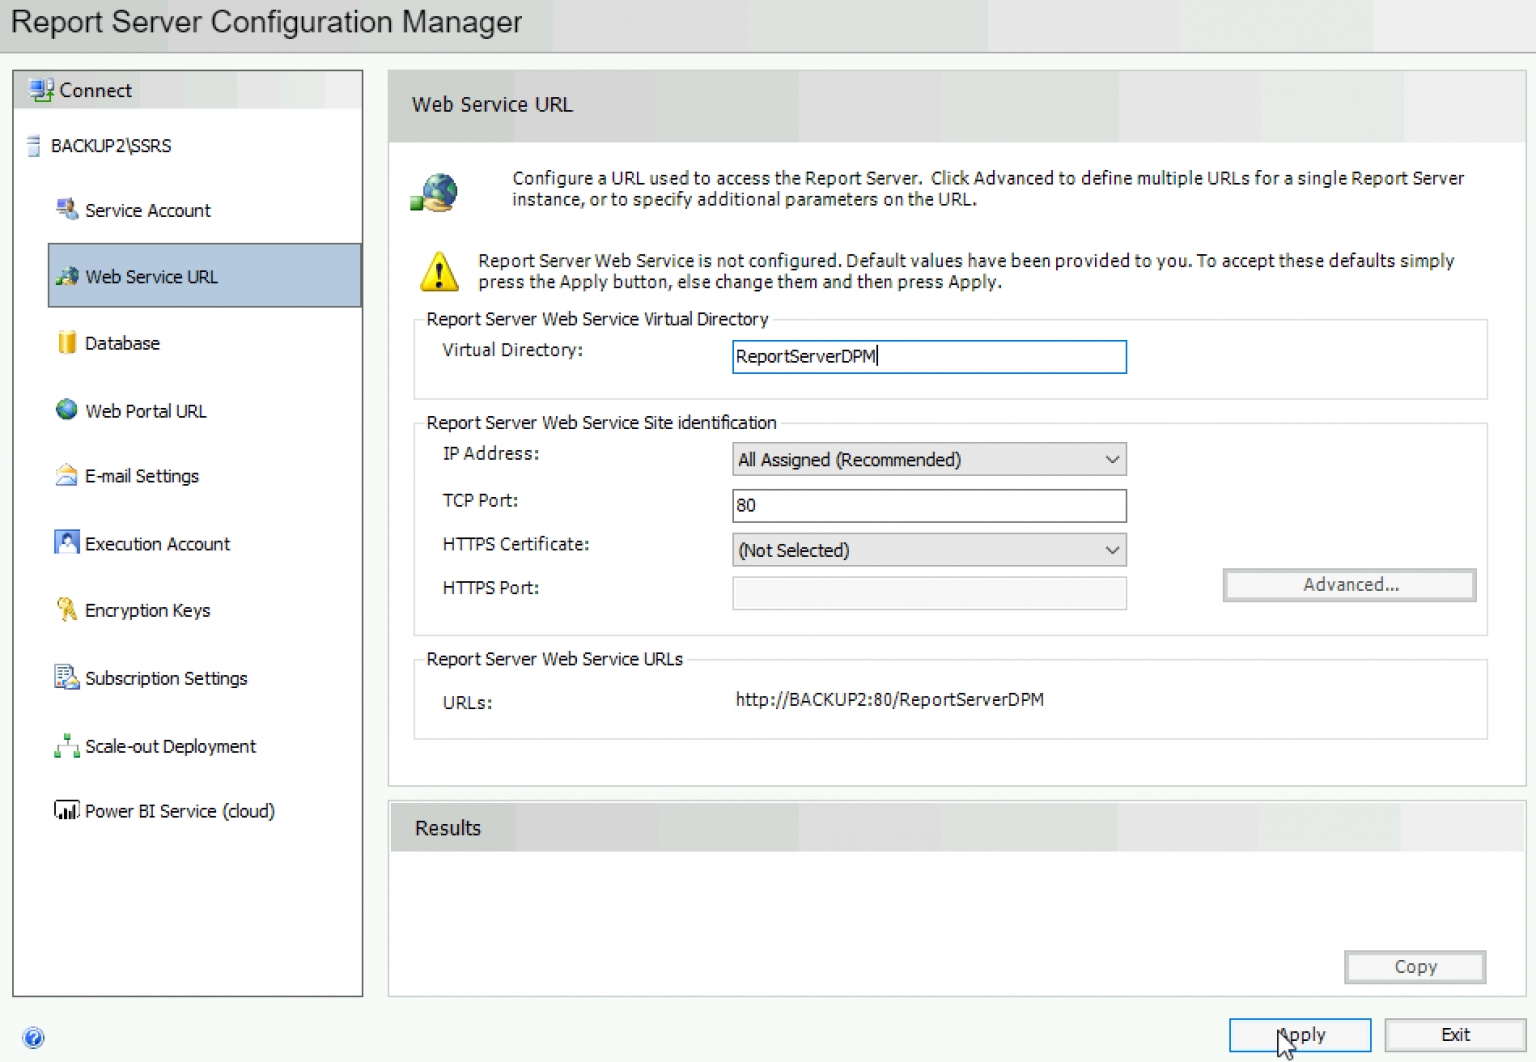Viewport: 1536px width, 1062px height.
Task: Click the Power BI Service chart icon
Action: click(67, 811)
